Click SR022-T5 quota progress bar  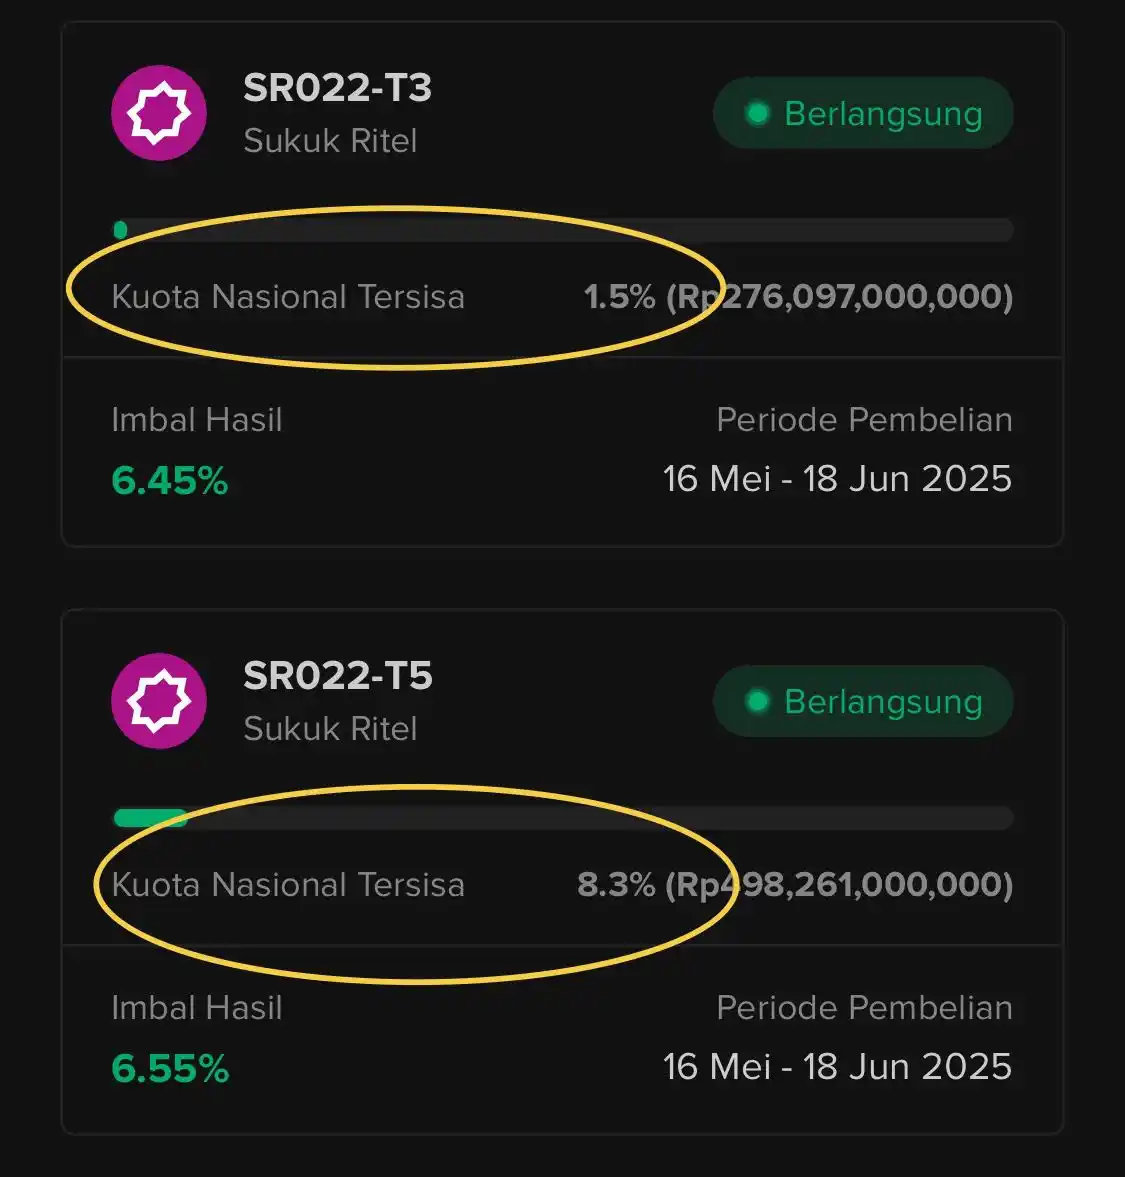coord(563,817)
